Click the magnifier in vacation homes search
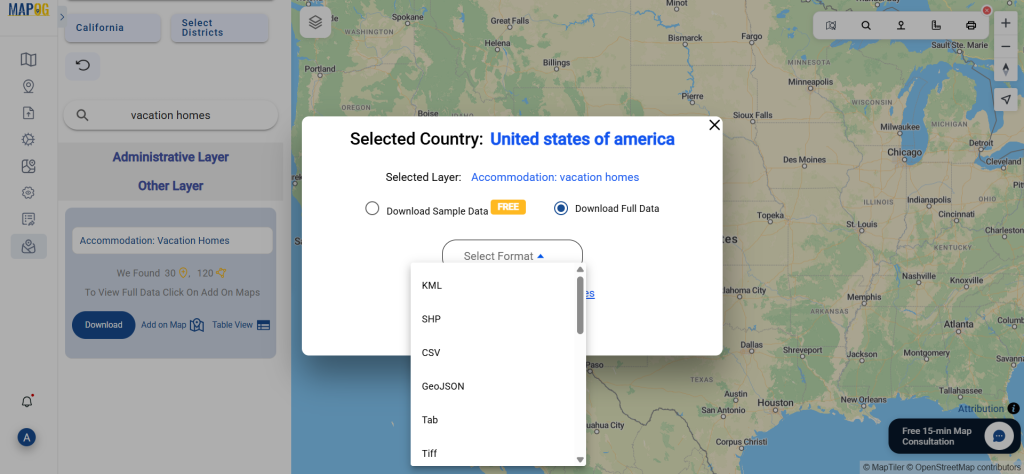The width and height of the screenshot is (1024, 474). coord(82,115)
